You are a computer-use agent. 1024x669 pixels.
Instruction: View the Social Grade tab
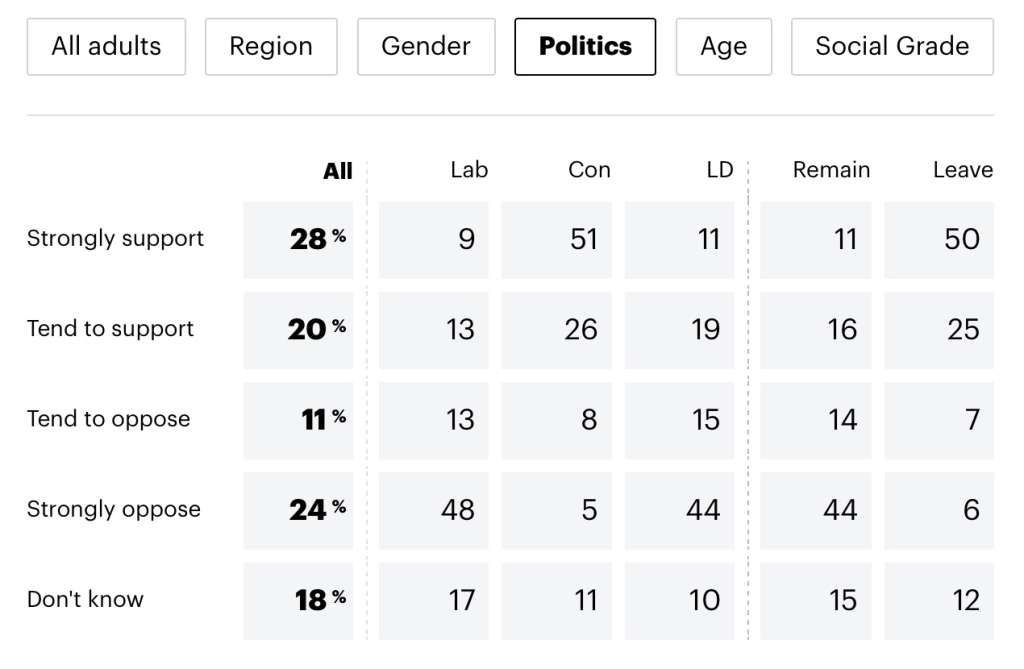(x=892, y=46)
